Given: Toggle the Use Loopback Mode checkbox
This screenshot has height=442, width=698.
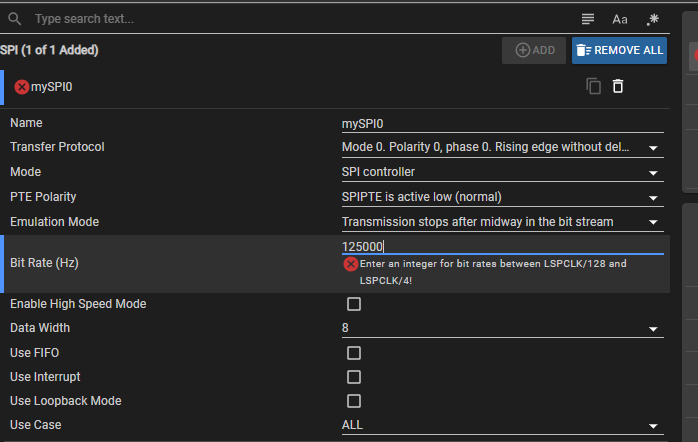Looking at the screenshot, I should (x=353, y=401).
